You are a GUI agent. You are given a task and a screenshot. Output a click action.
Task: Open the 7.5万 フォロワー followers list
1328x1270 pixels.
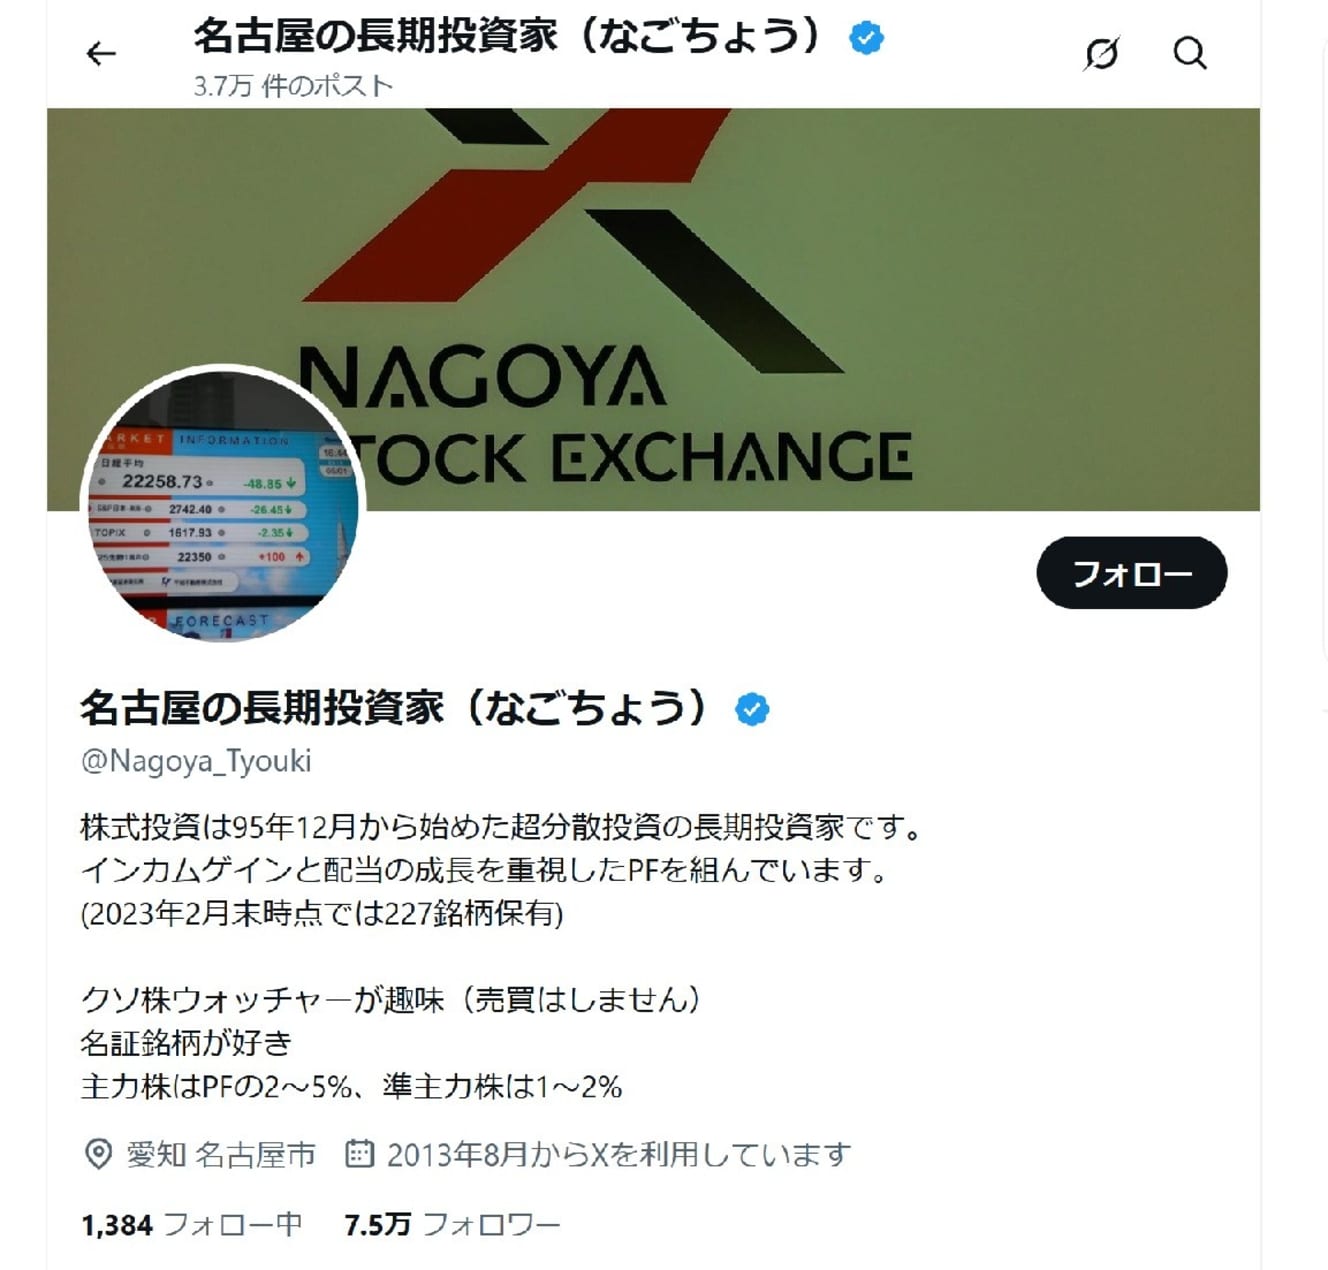click(452, 1224)
